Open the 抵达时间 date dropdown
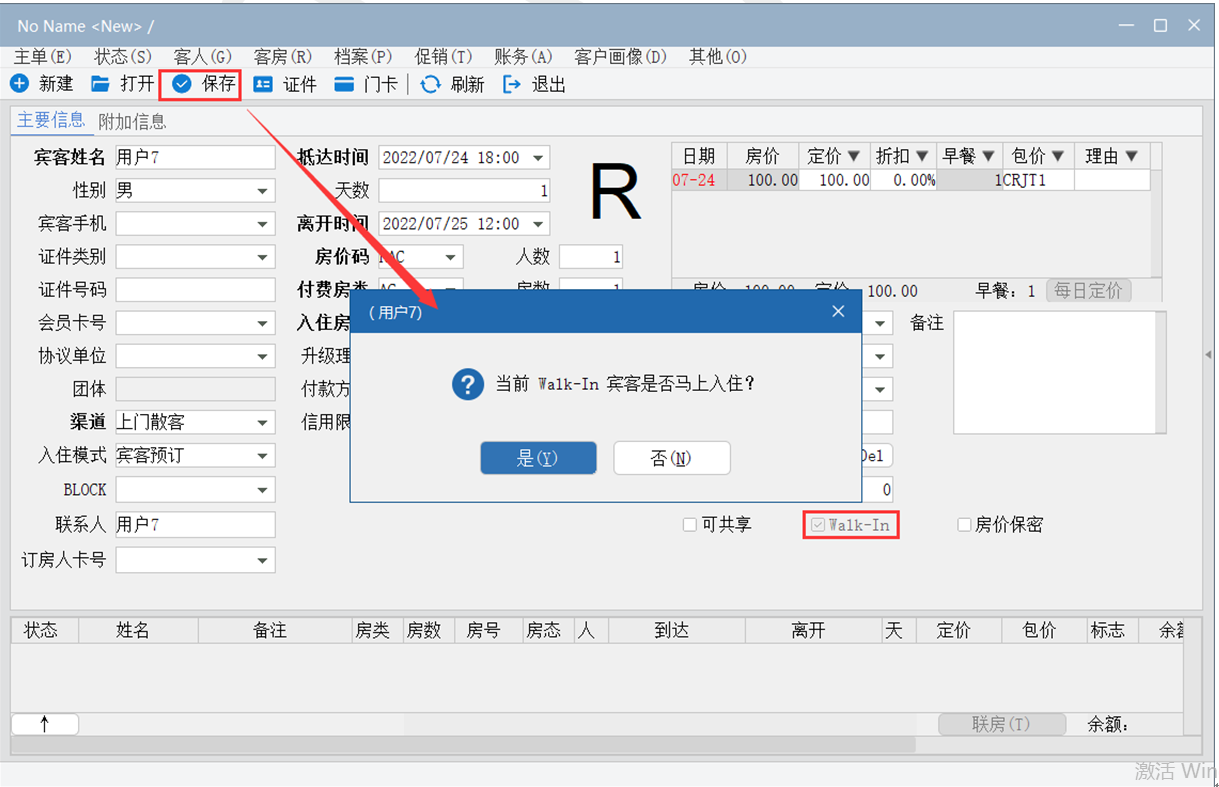 (x=539, y=157)
